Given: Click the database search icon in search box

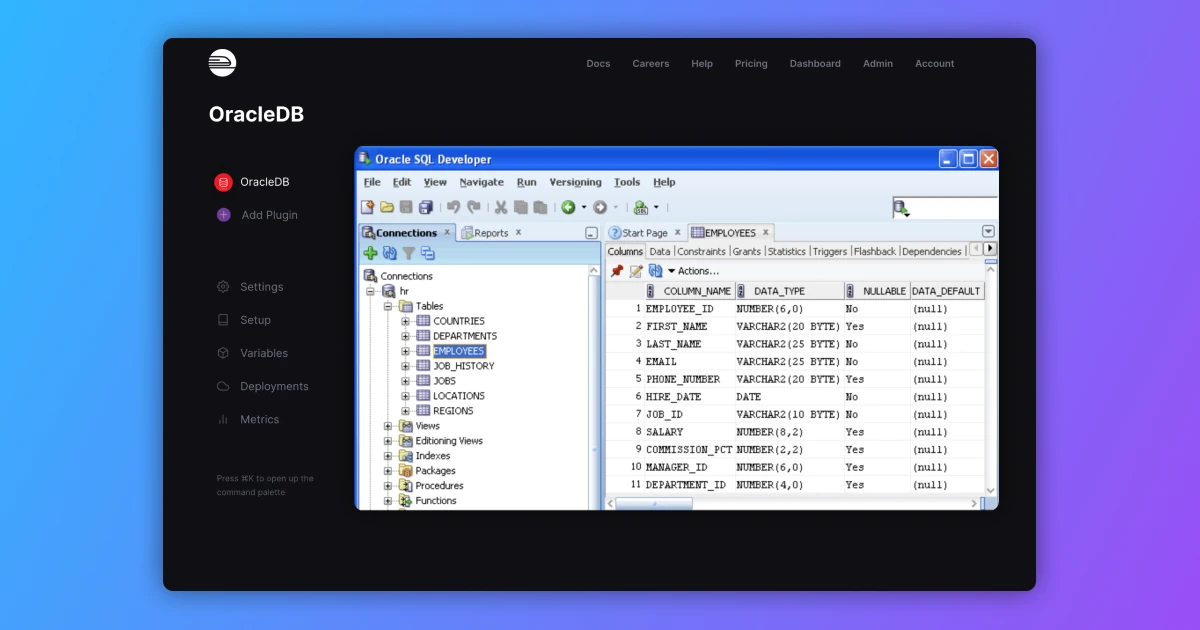Looking at the screenshot, I should (901, 208).
